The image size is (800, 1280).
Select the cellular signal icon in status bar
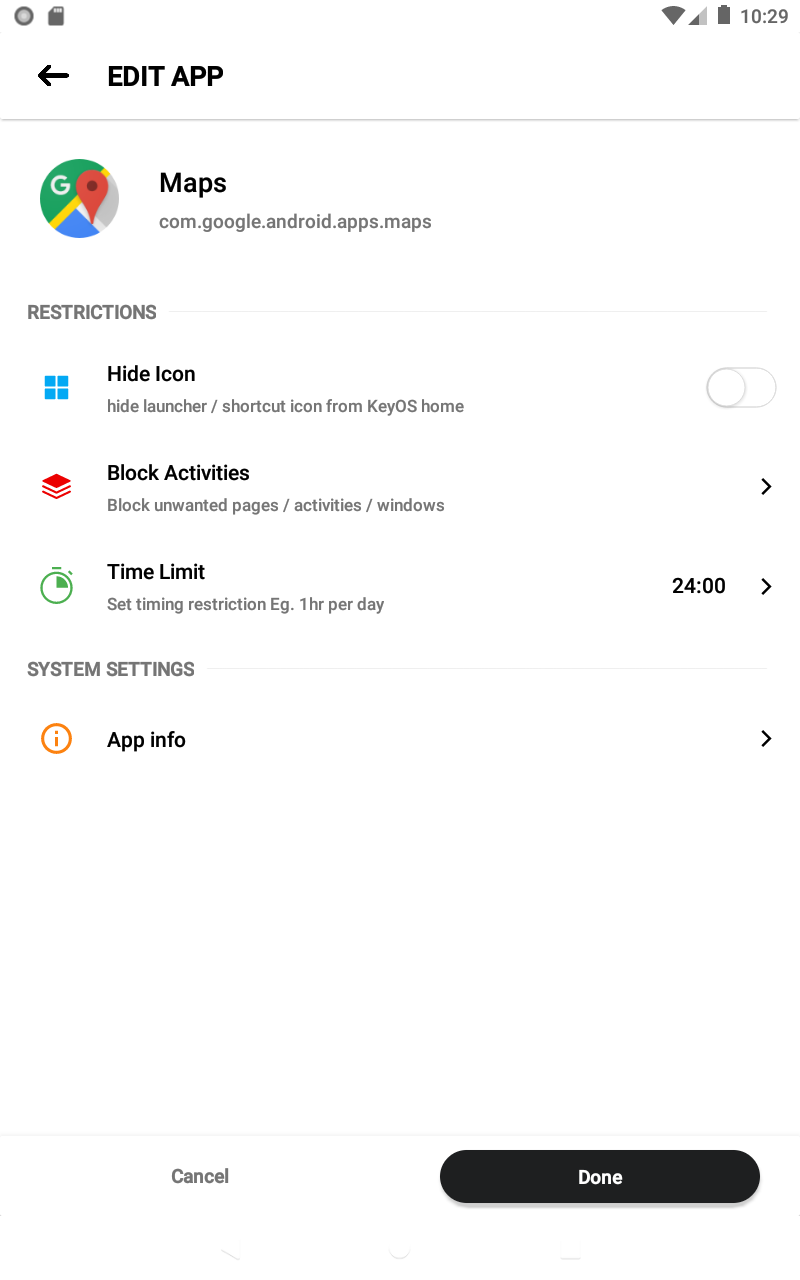[698, 16]
